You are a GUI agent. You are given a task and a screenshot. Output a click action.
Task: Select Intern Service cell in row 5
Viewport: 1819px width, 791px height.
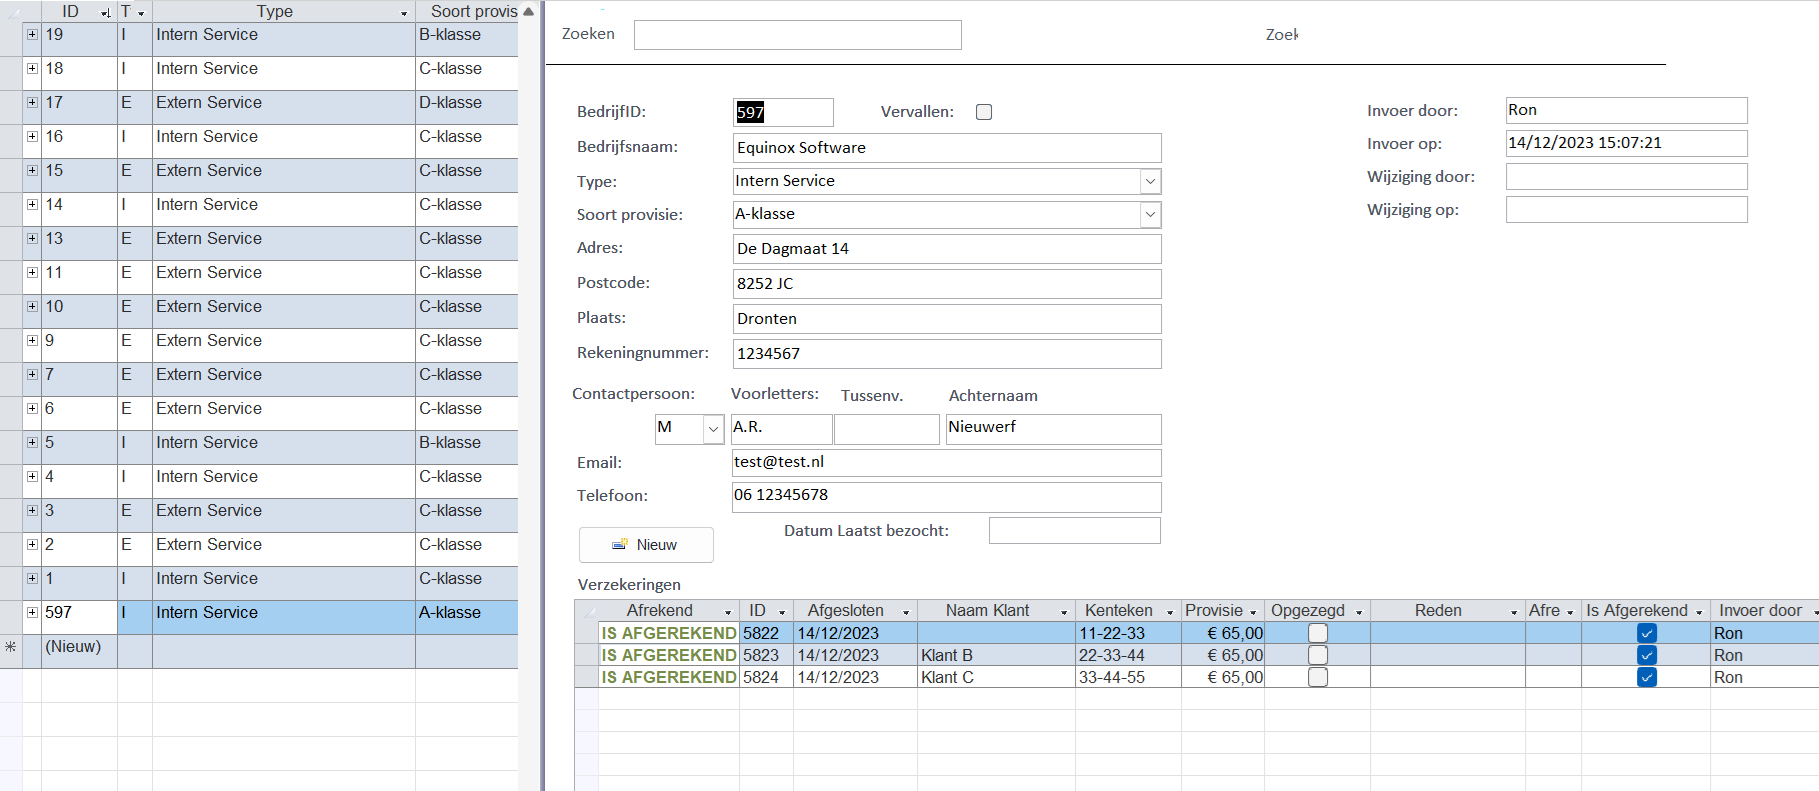click(x=284, y=447)
